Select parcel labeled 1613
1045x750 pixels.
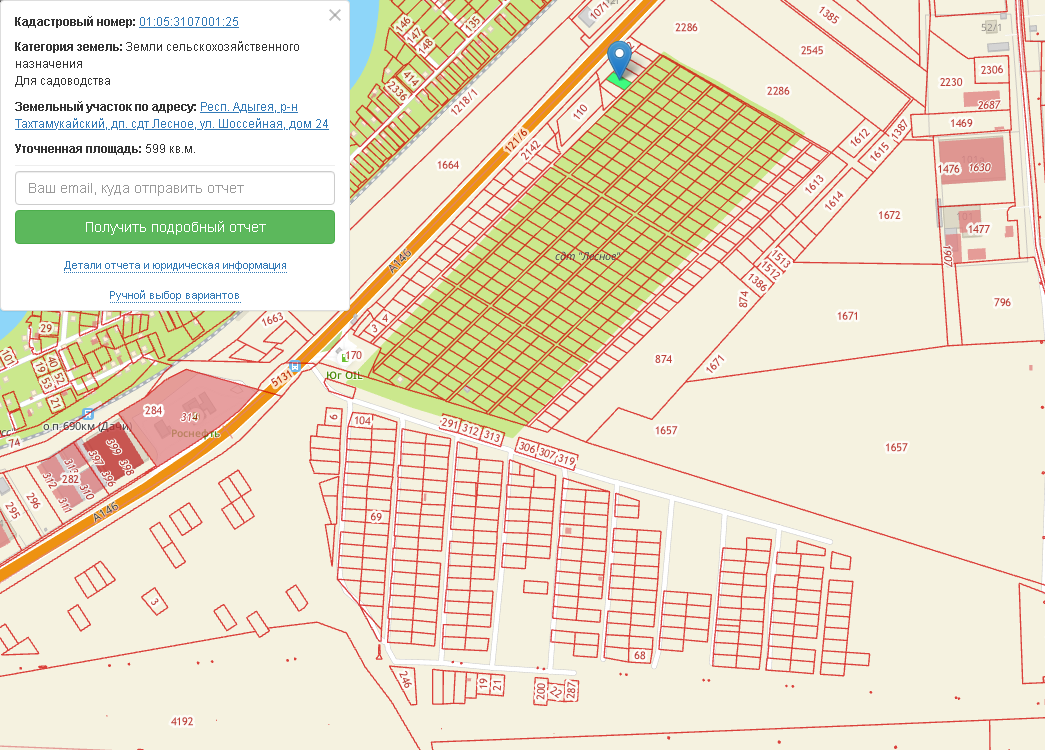click(x=814, y=183)
